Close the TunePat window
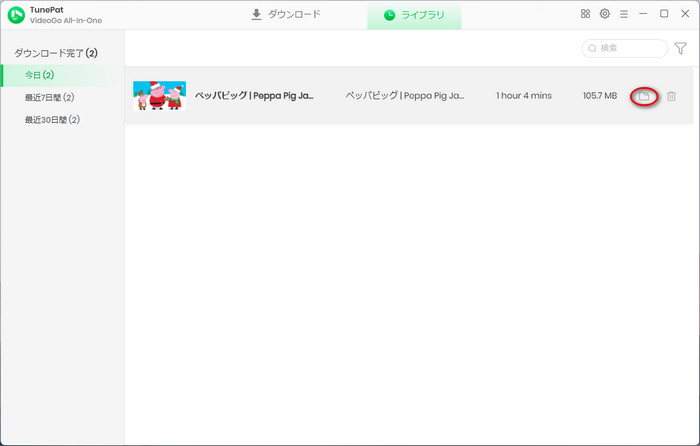The height and width of the screenshot is (446, 700). [685, 14]
